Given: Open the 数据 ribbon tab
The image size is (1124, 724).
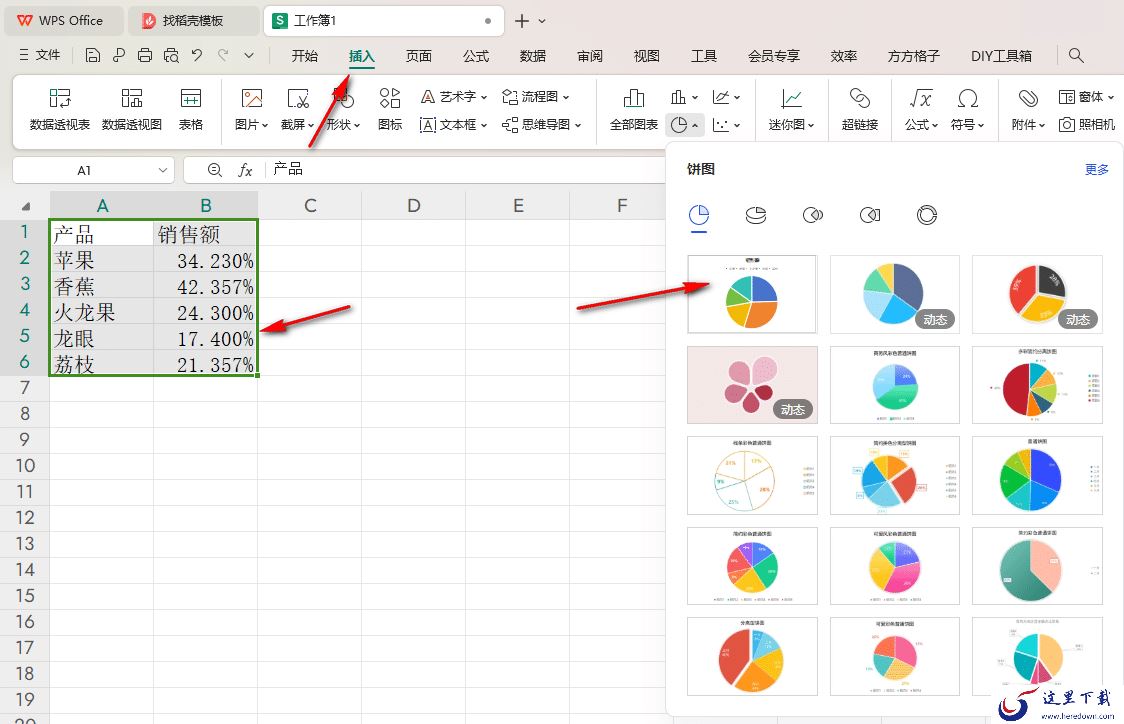Looking at the screenshot, I should click(533, 56).
